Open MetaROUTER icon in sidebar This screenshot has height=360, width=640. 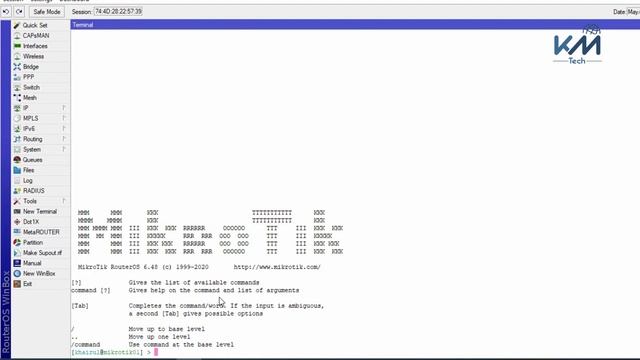tap(17, 232)
